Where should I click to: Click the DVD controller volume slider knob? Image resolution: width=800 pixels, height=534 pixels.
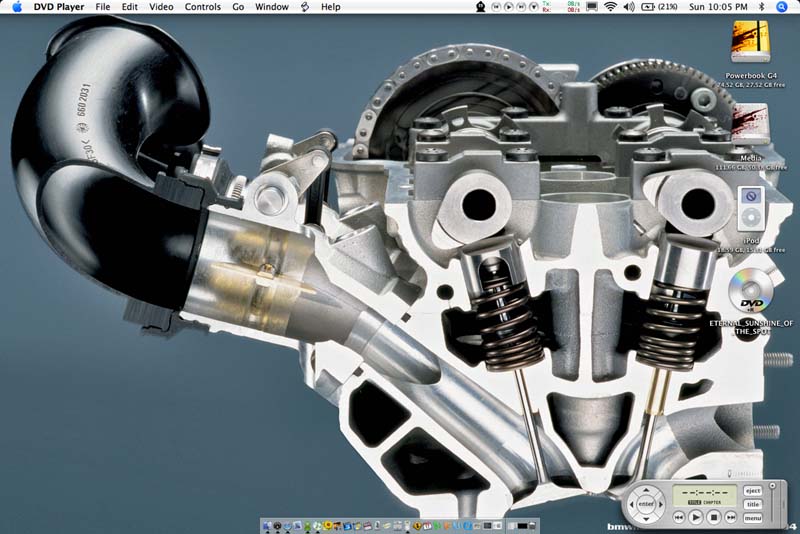[x=772, y=486]
